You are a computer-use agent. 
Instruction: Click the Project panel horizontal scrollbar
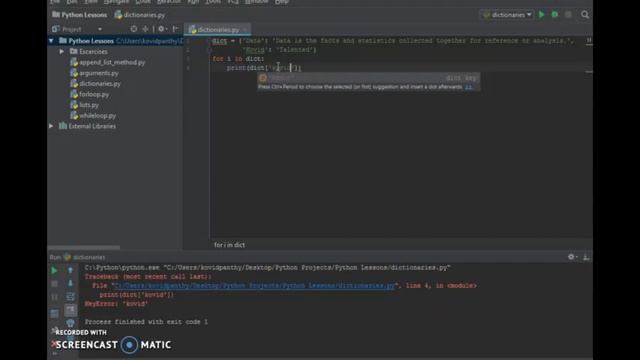(x=84, y=247)
